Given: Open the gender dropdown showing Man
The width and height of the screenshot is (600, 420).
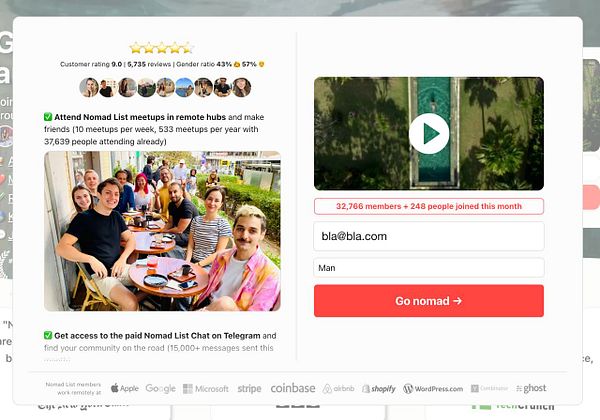Looking at the screenshot, I should click(429, 268).
